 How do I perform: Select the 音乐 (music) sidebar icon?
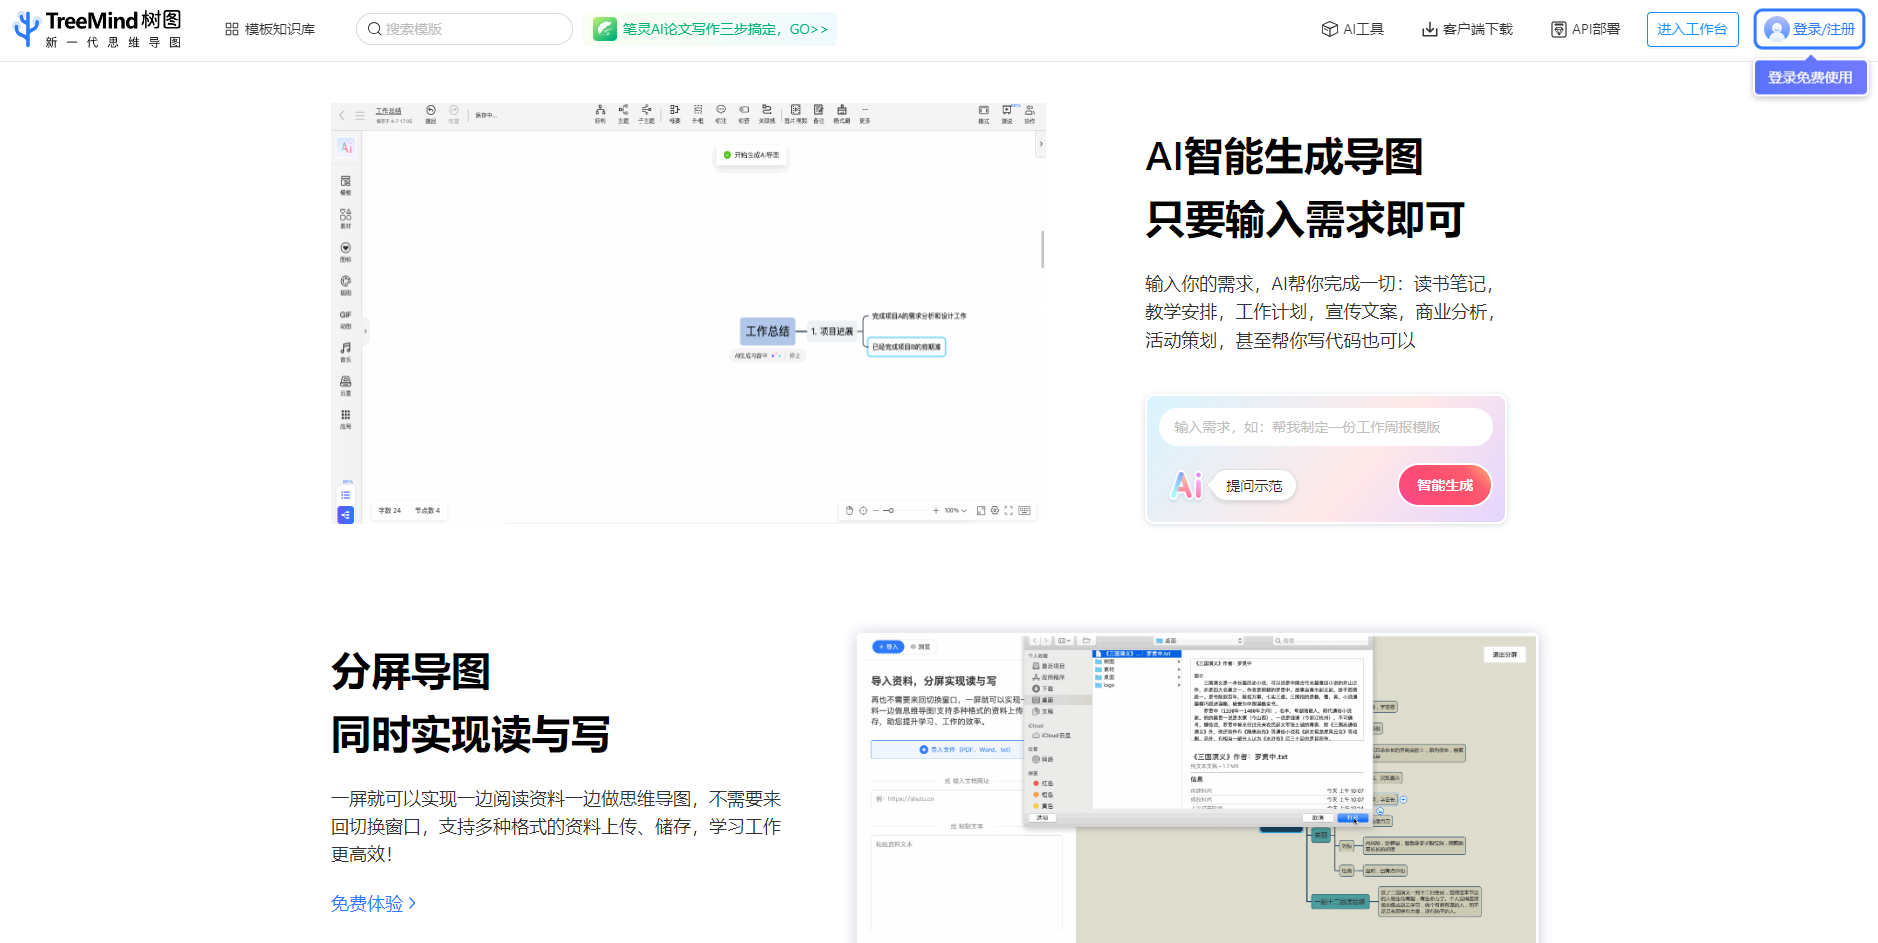346,350
